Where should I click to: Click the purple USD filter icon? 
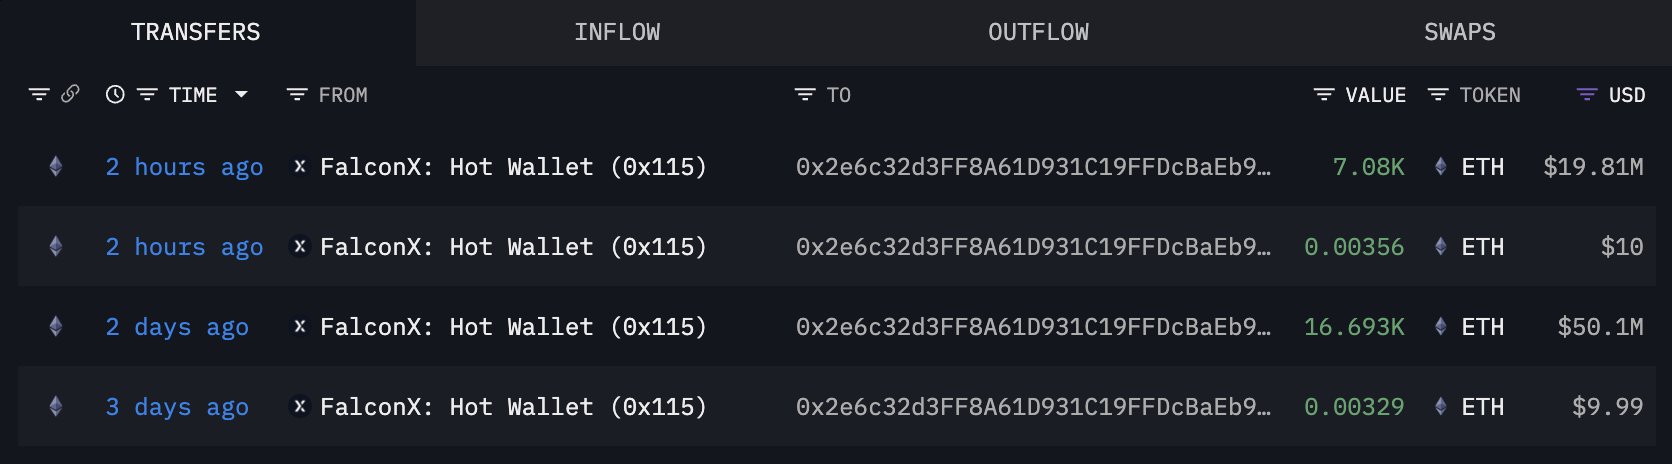click(x=1587, y=94)
